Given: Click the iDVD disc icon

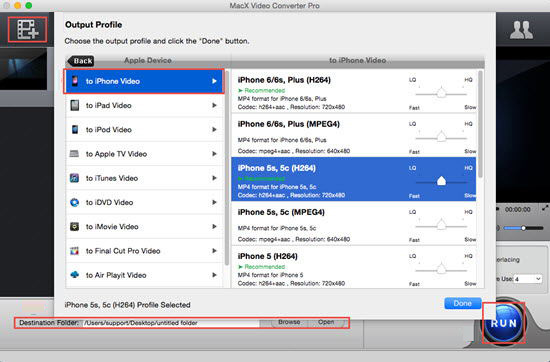Looking at the screenshot, I should pyautogui.click(x=74, y=202).
